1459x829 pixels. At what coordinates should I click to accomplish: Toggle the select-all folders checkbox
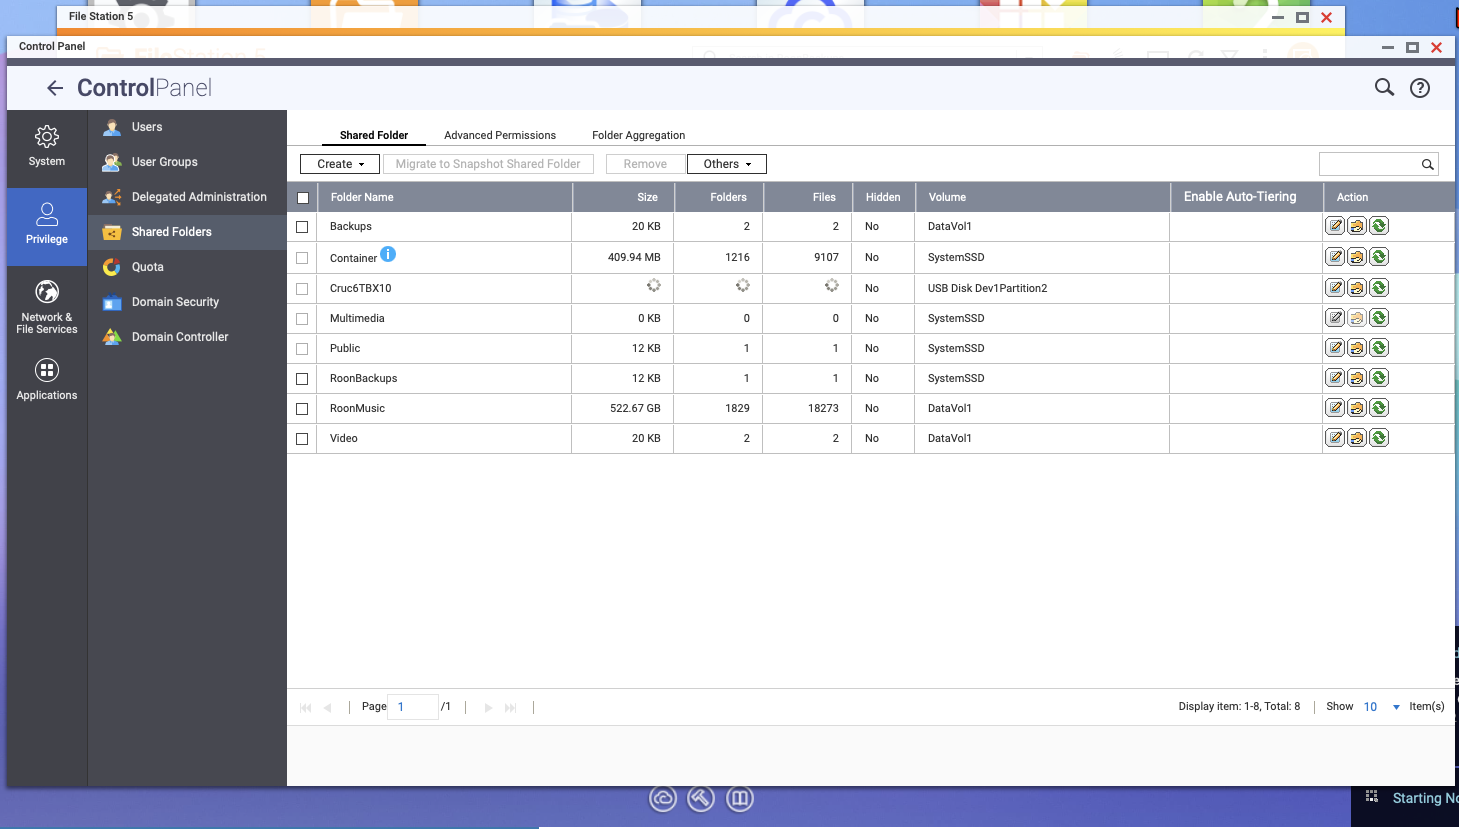click(303, 198)
